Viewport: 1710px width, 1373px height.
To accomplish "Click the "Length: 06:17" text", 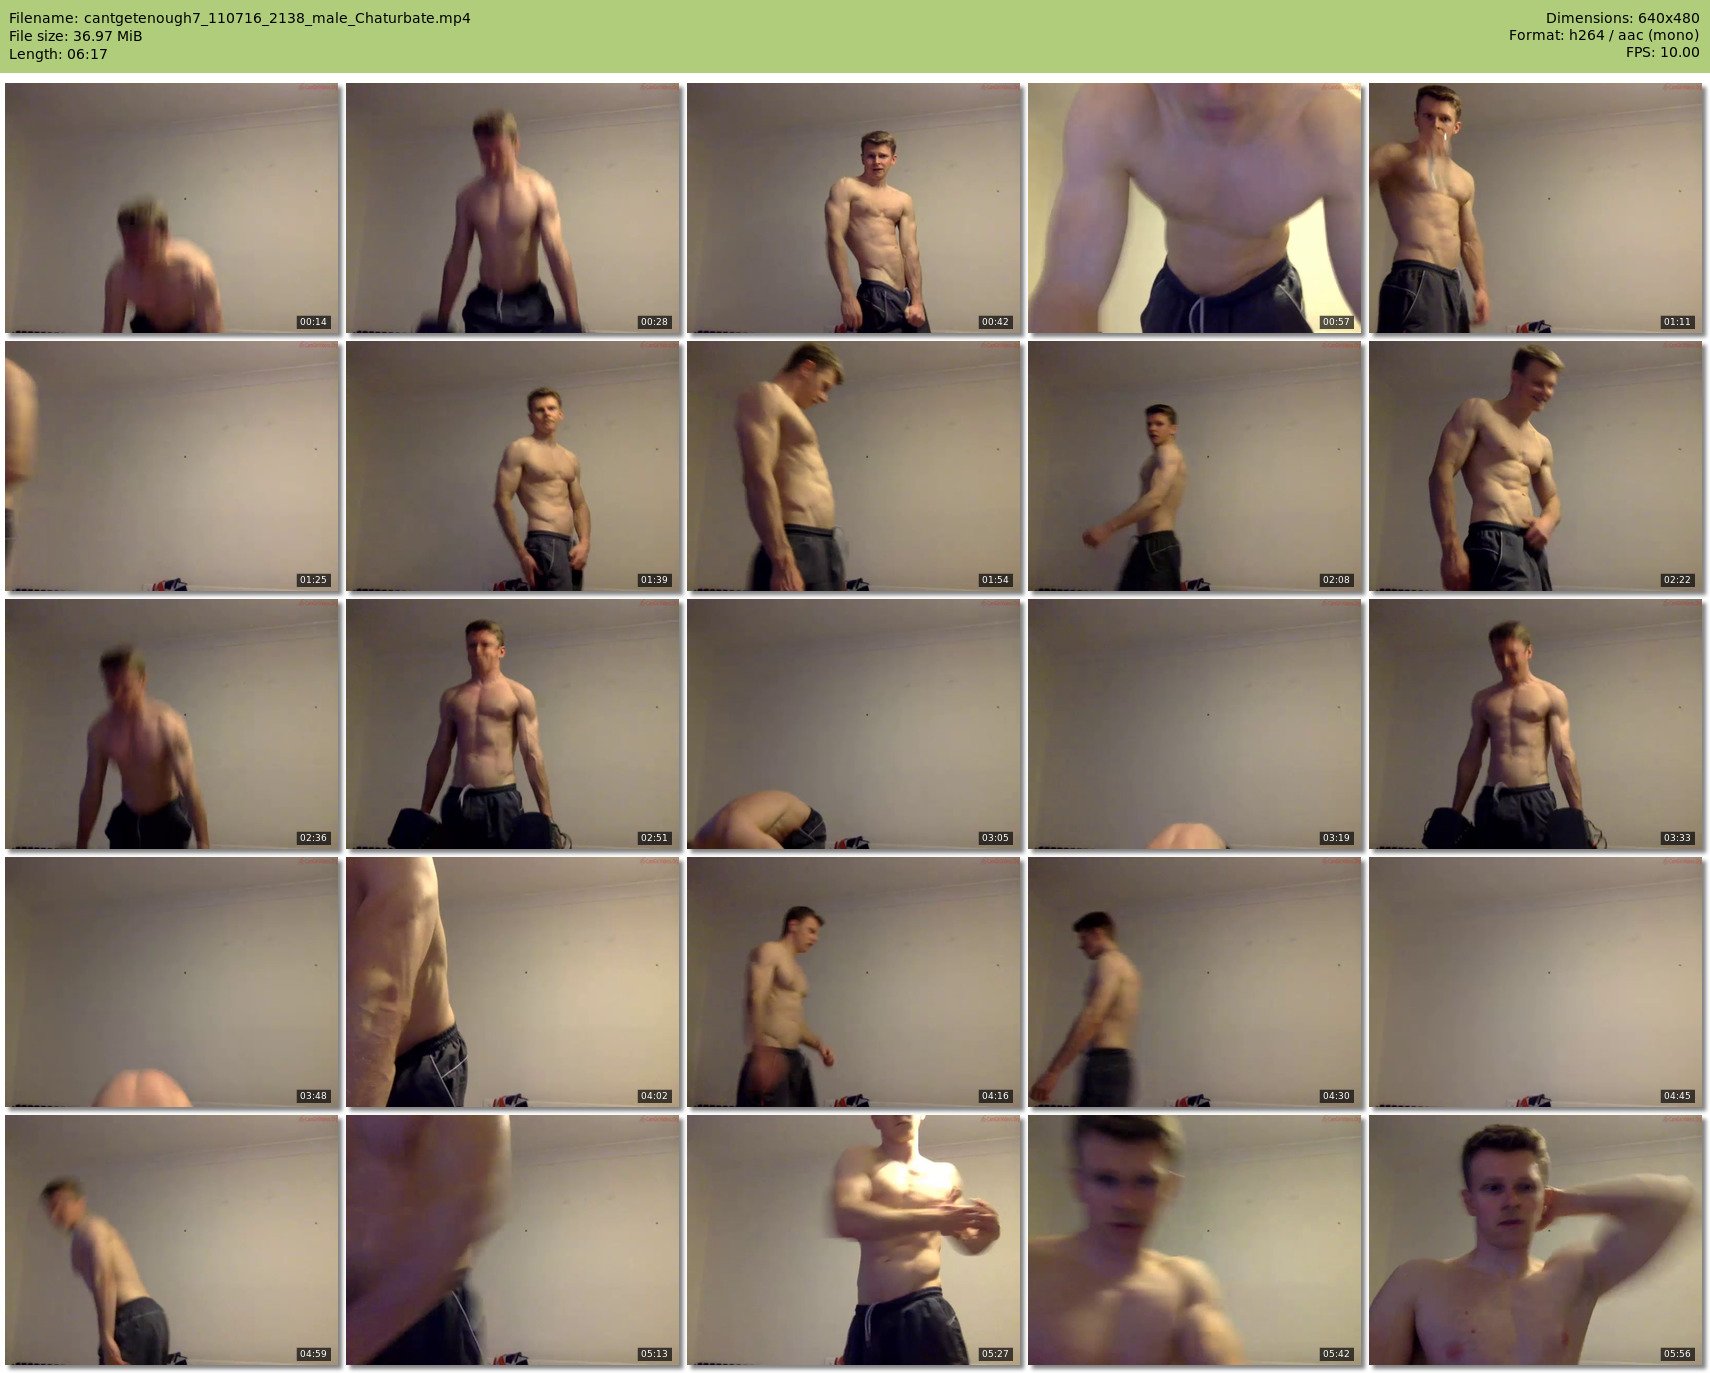I will [x=58, y=54].
